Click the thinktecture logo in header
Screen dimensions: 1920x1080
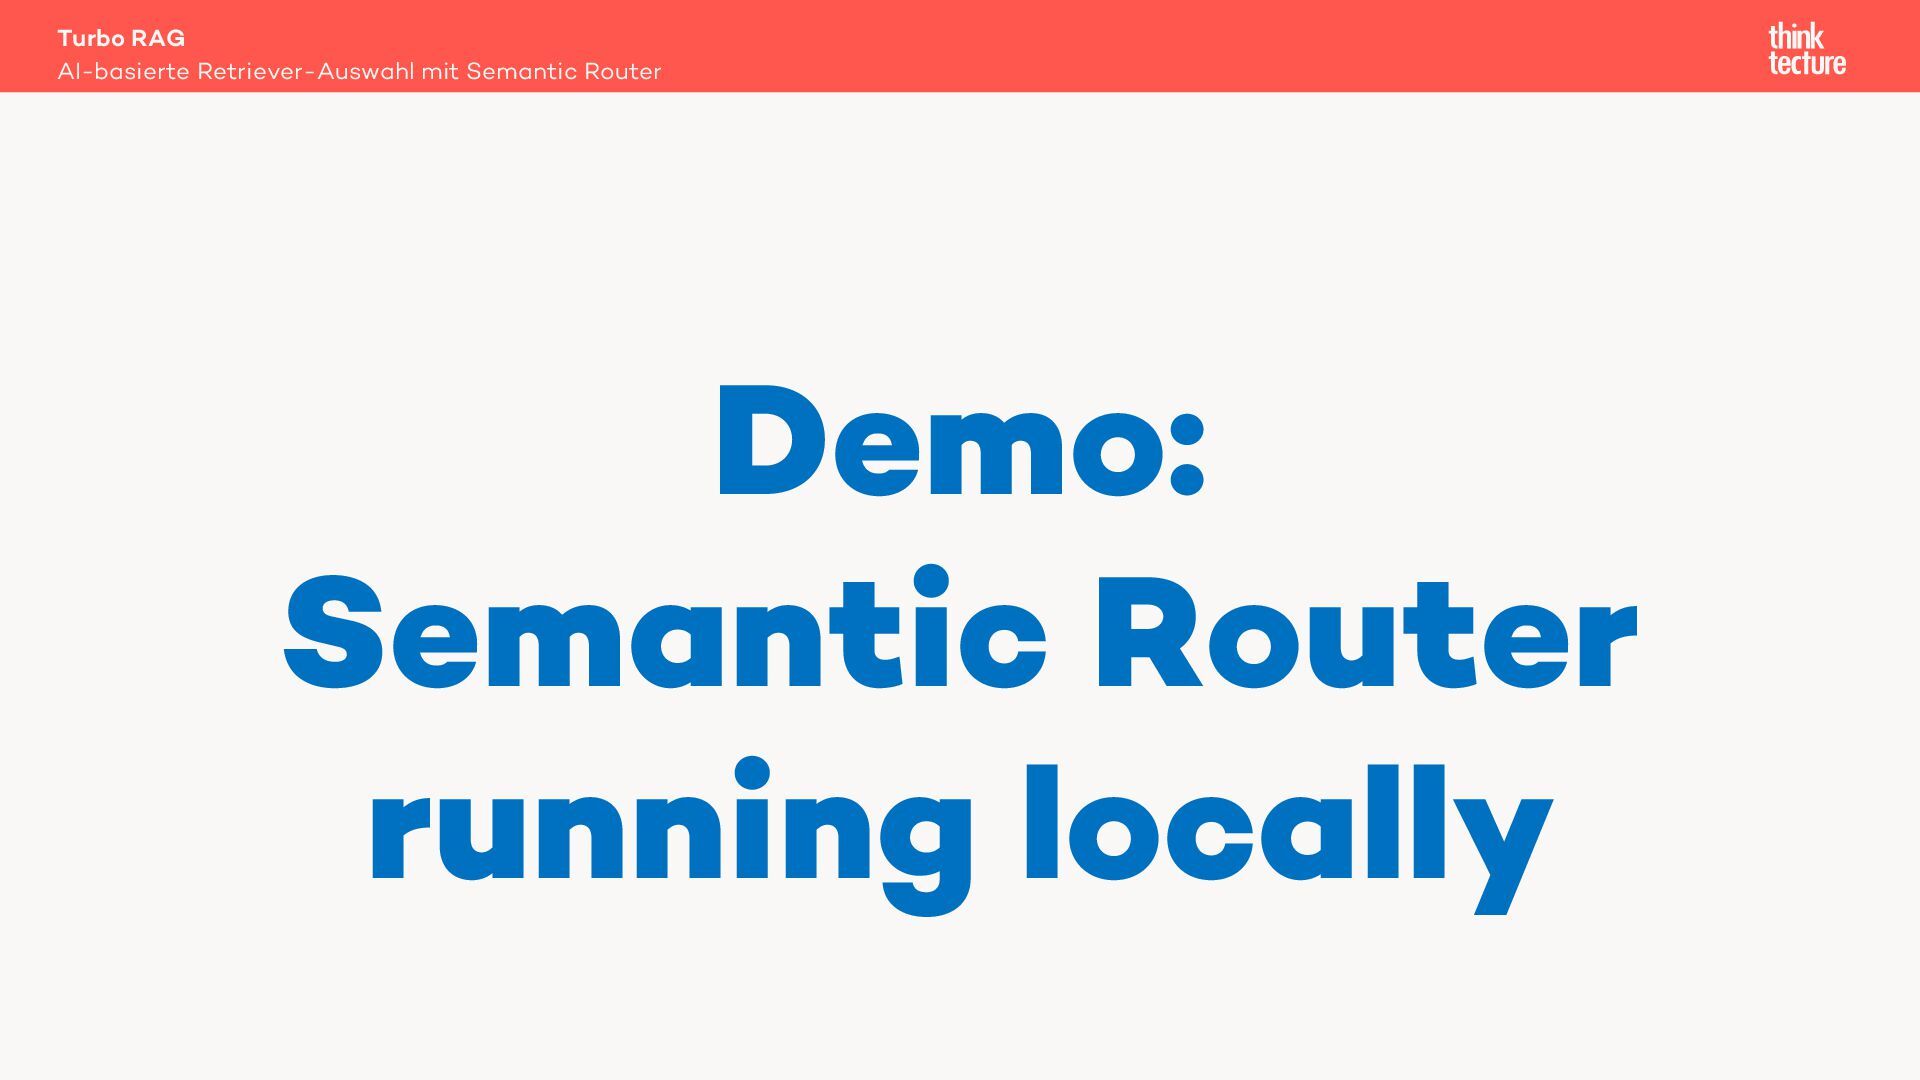pos(1807,50)
